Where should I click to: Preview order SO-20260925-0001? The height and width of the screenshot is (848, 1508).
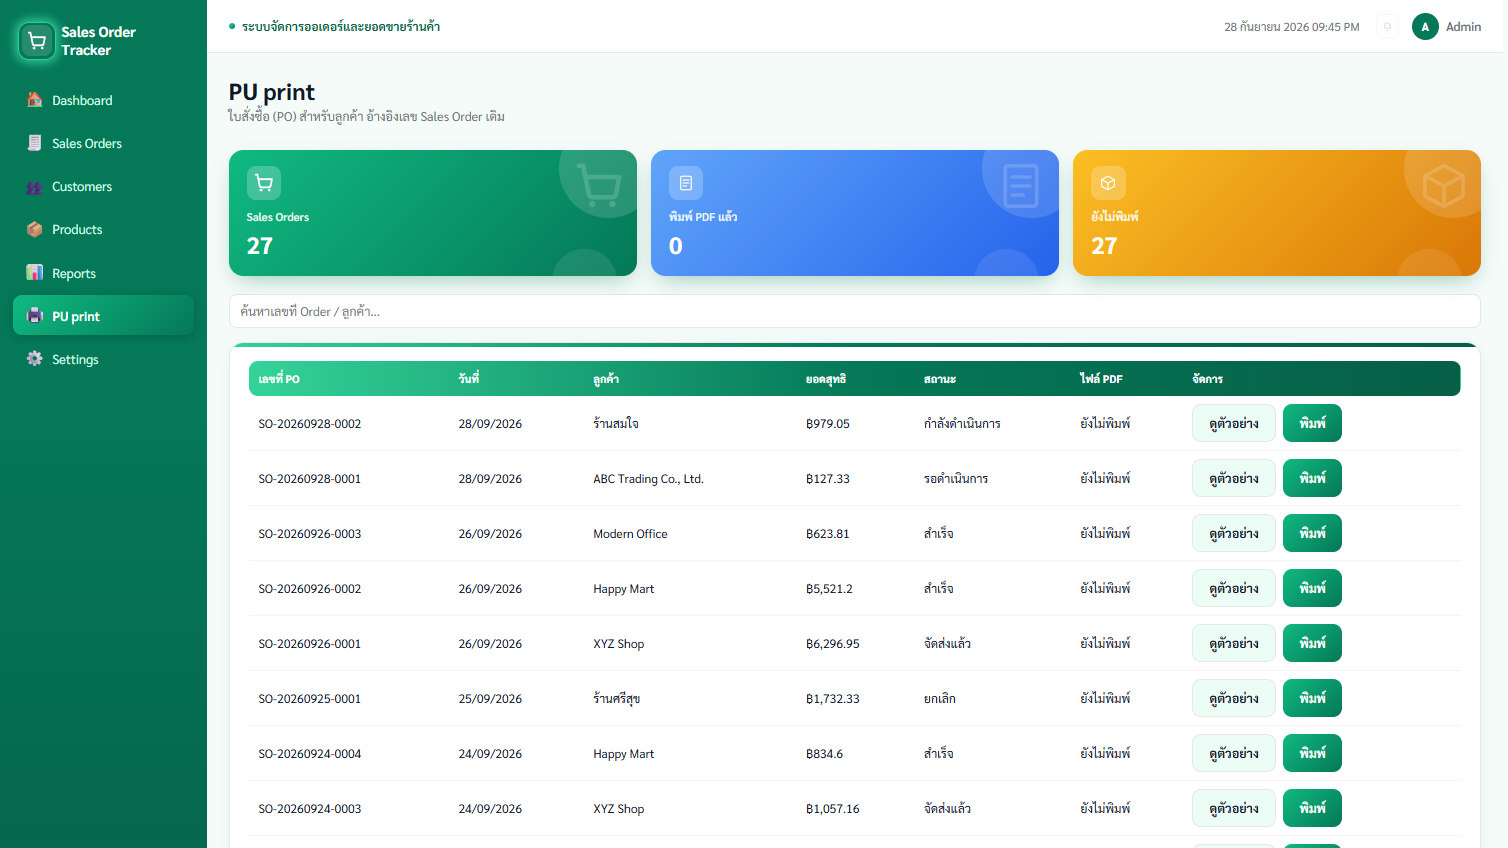pyautogui.click(x=1233, y=698)
